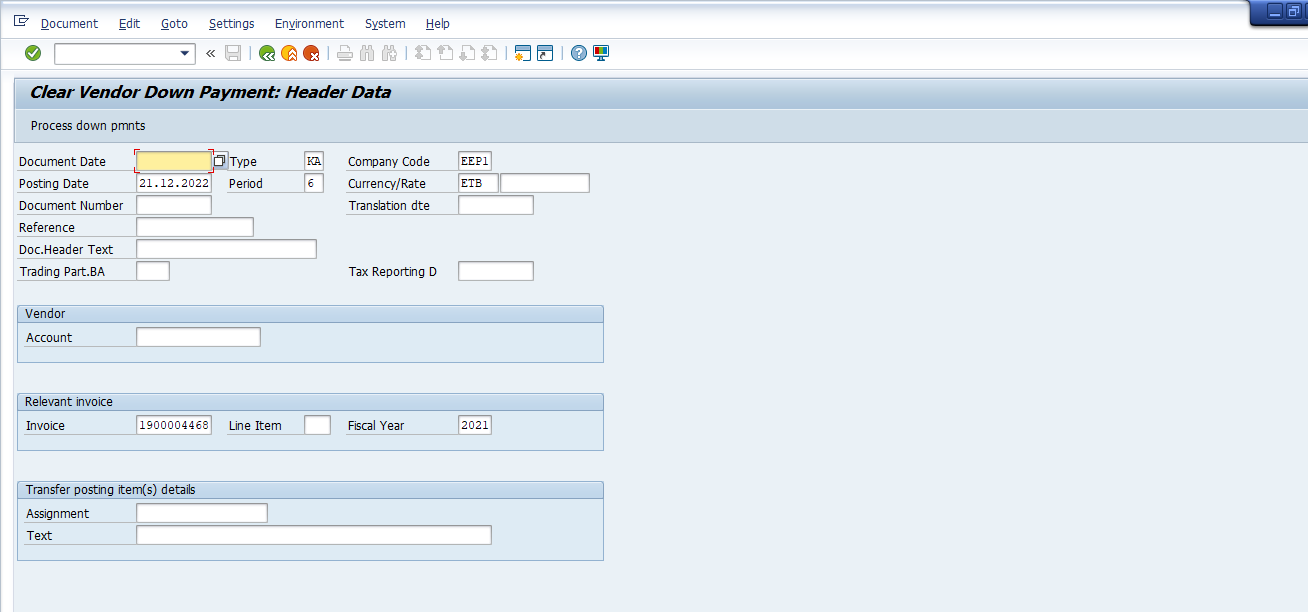Click the Next Page icon

(467, 54)
